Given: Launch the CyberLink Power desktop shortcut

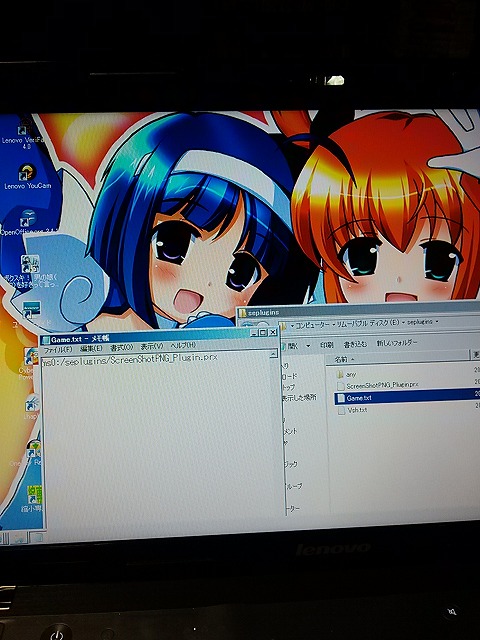Looking at the screenshot, I should point(31,356).
